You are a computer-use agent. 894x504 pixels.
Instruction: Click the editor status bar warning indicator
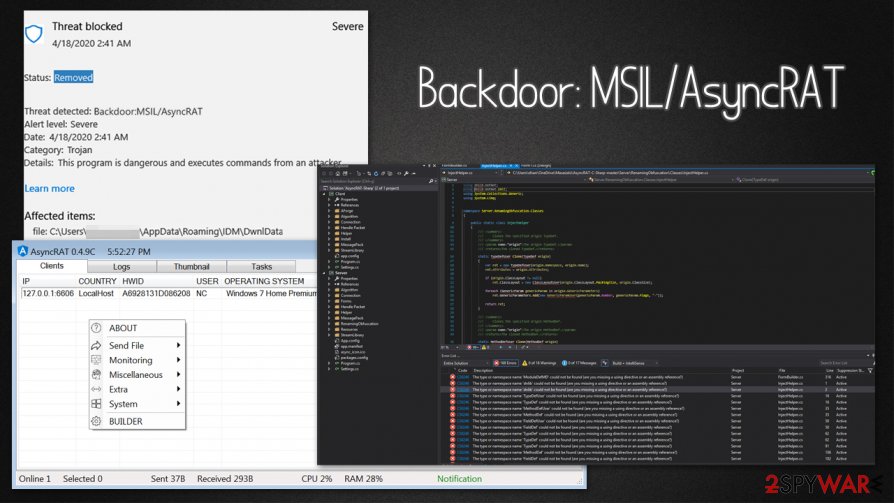(x=486, y=347)
